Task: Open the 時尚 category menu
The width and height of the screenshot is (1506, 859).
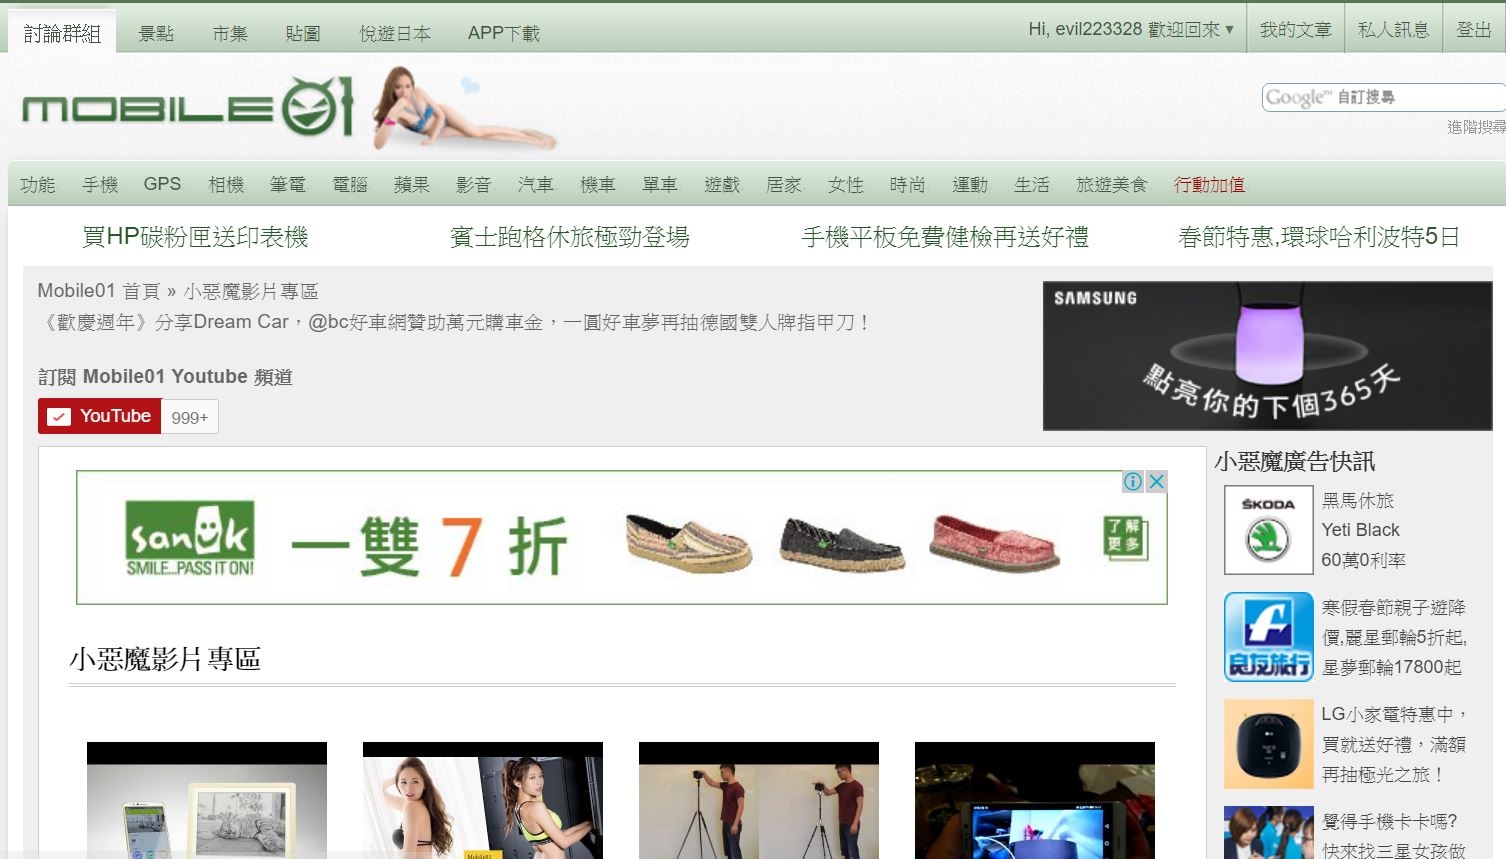Action: click(x=908, y=185)
